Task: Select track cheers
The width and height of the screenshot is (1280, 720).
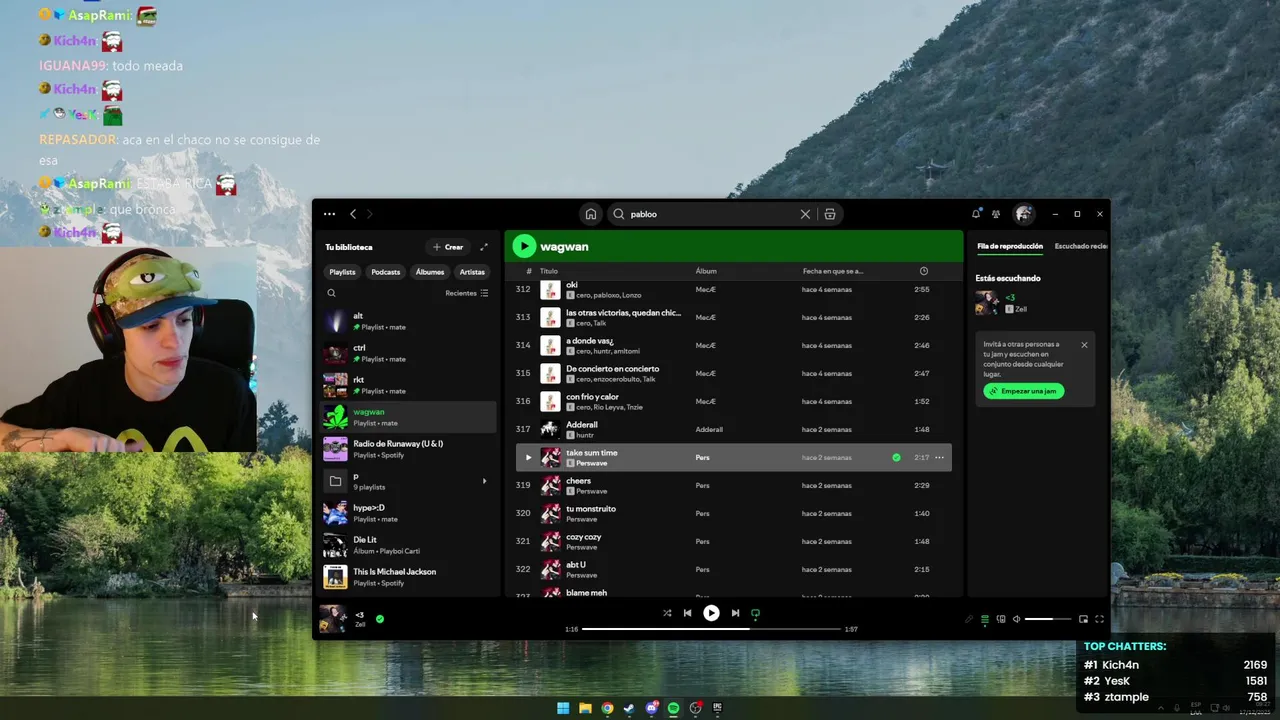Action: 733,485
